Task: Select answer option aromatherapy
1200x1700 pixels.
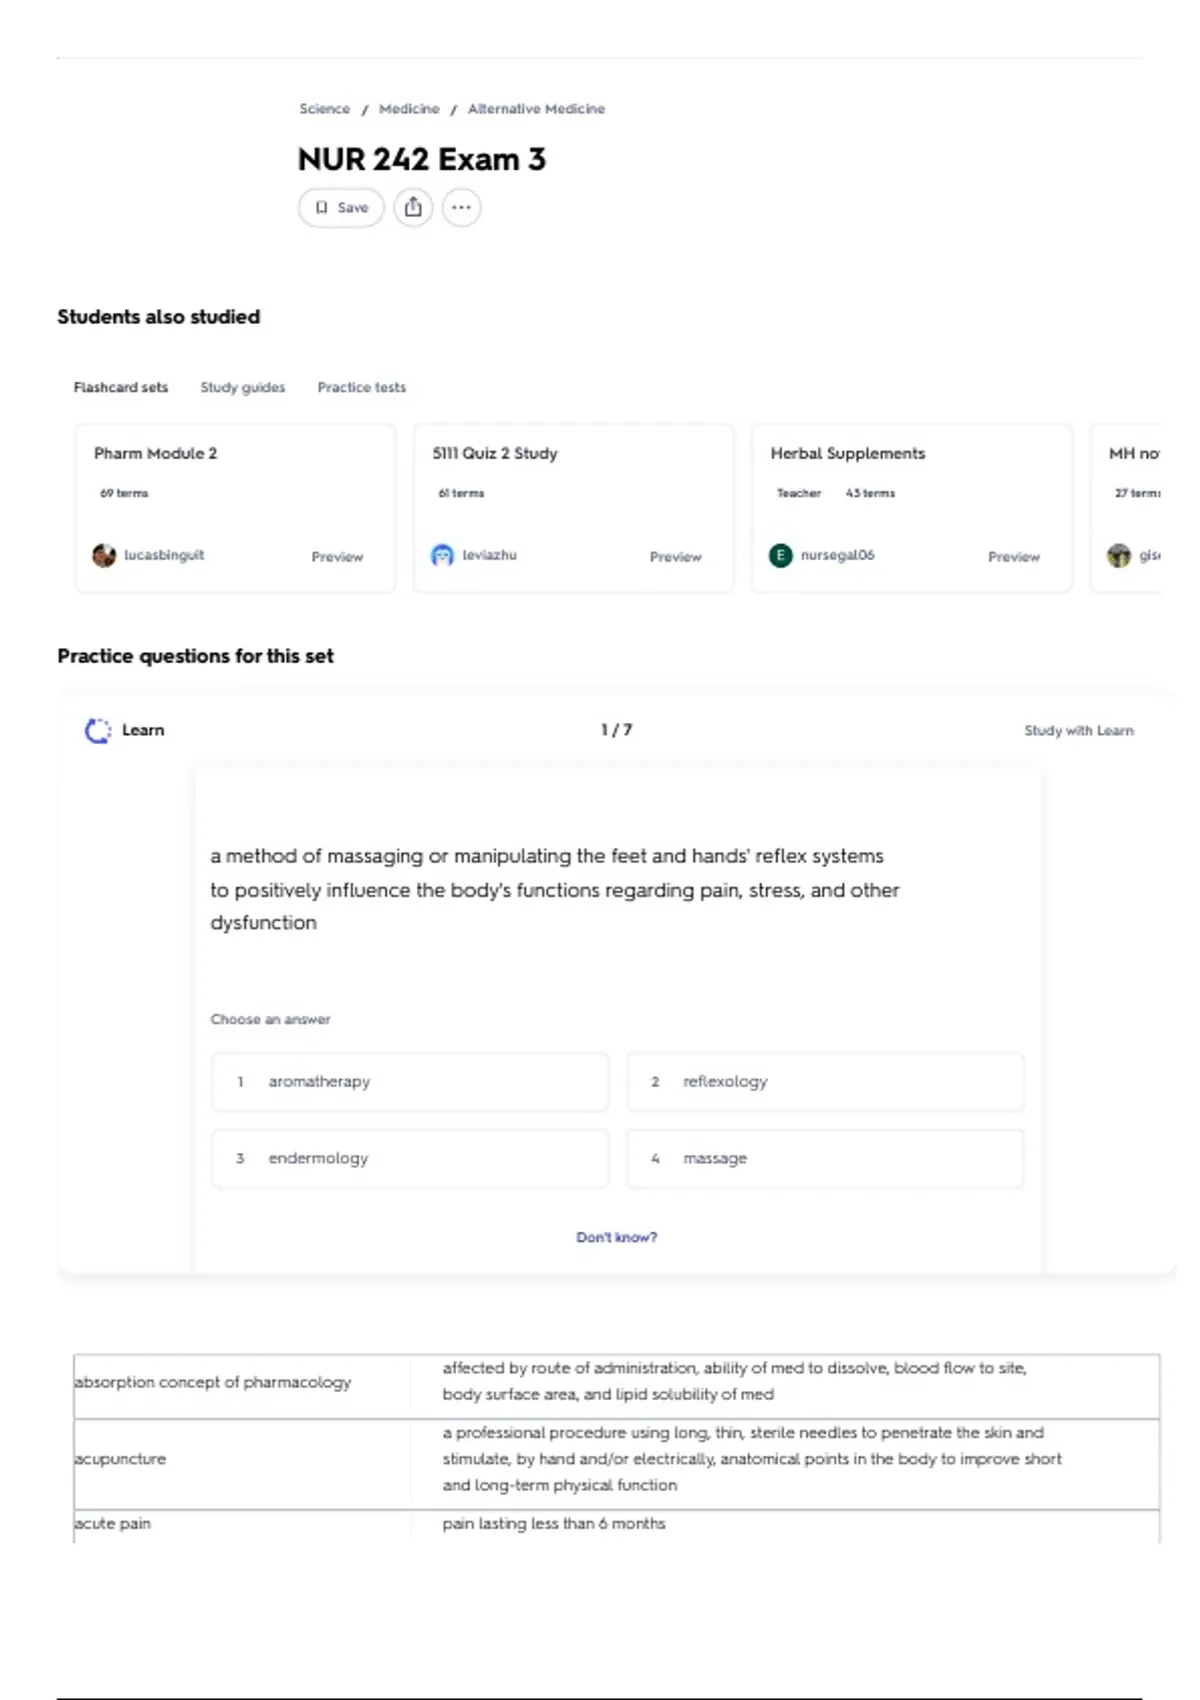Action: (x=410, y=1082)
